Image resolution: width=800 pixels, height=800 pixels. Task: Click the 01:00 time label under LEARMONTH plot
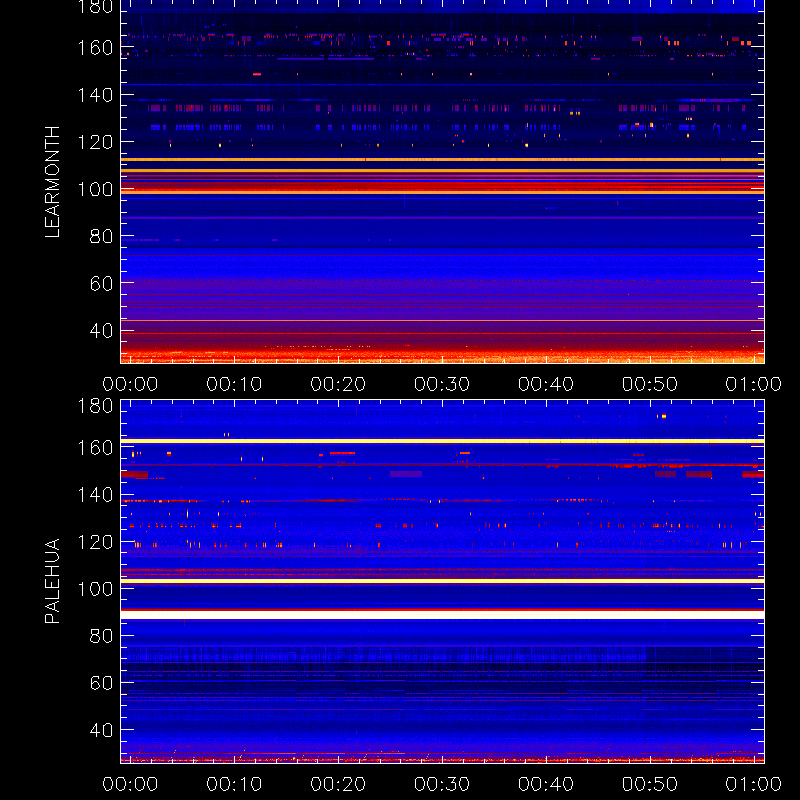point(754,384)
